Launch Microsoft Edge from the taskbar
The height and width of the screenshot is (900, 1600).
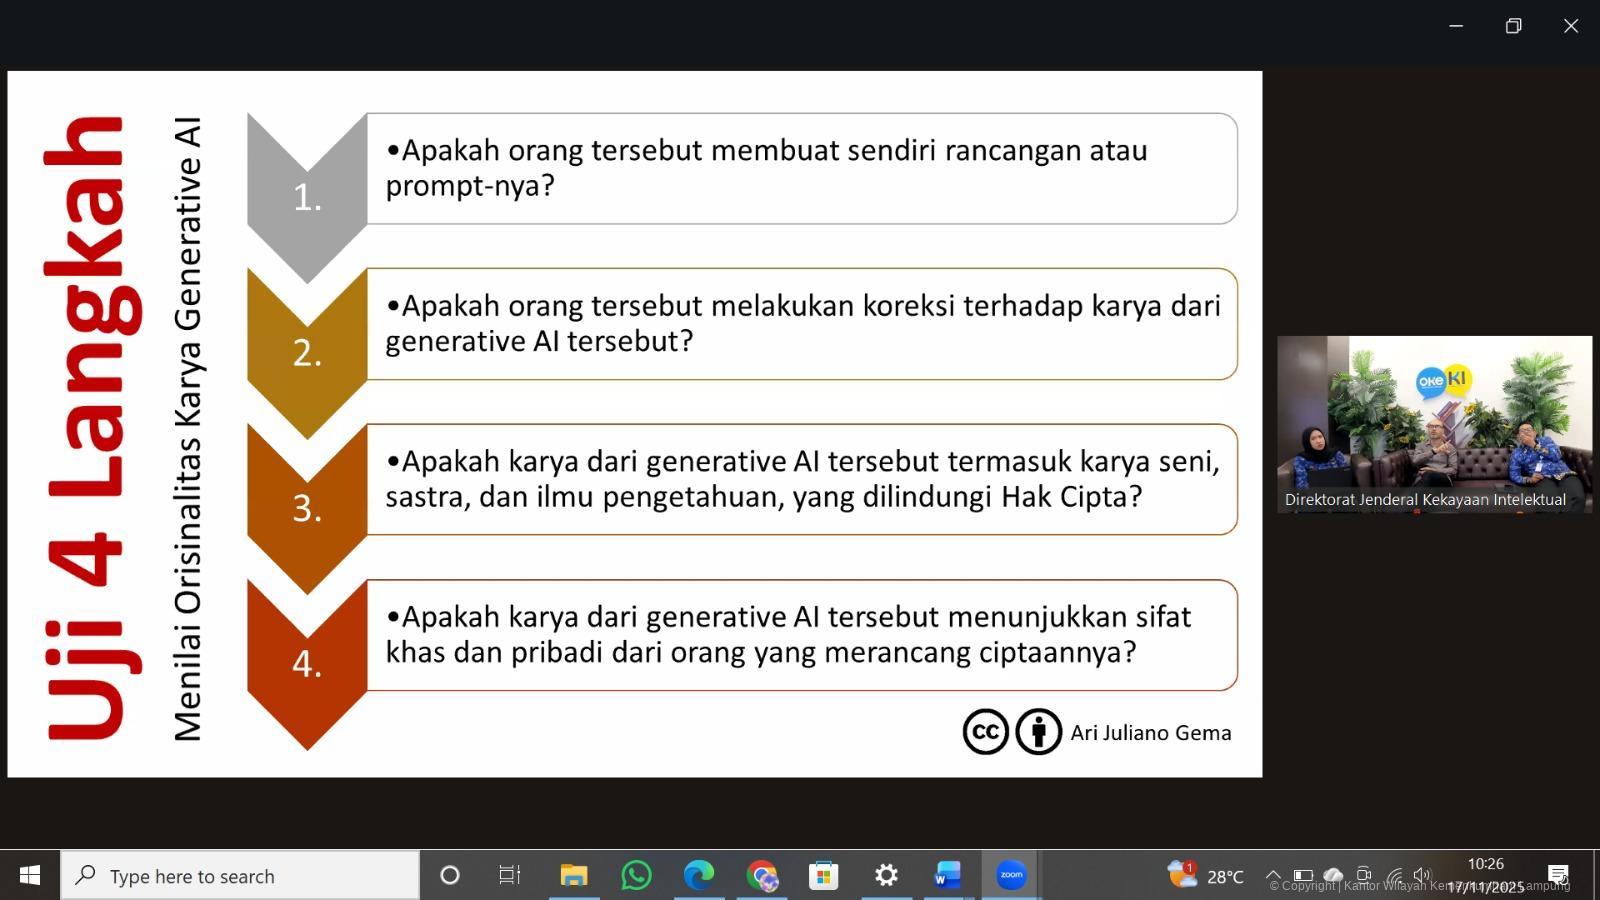pos(698,876)
